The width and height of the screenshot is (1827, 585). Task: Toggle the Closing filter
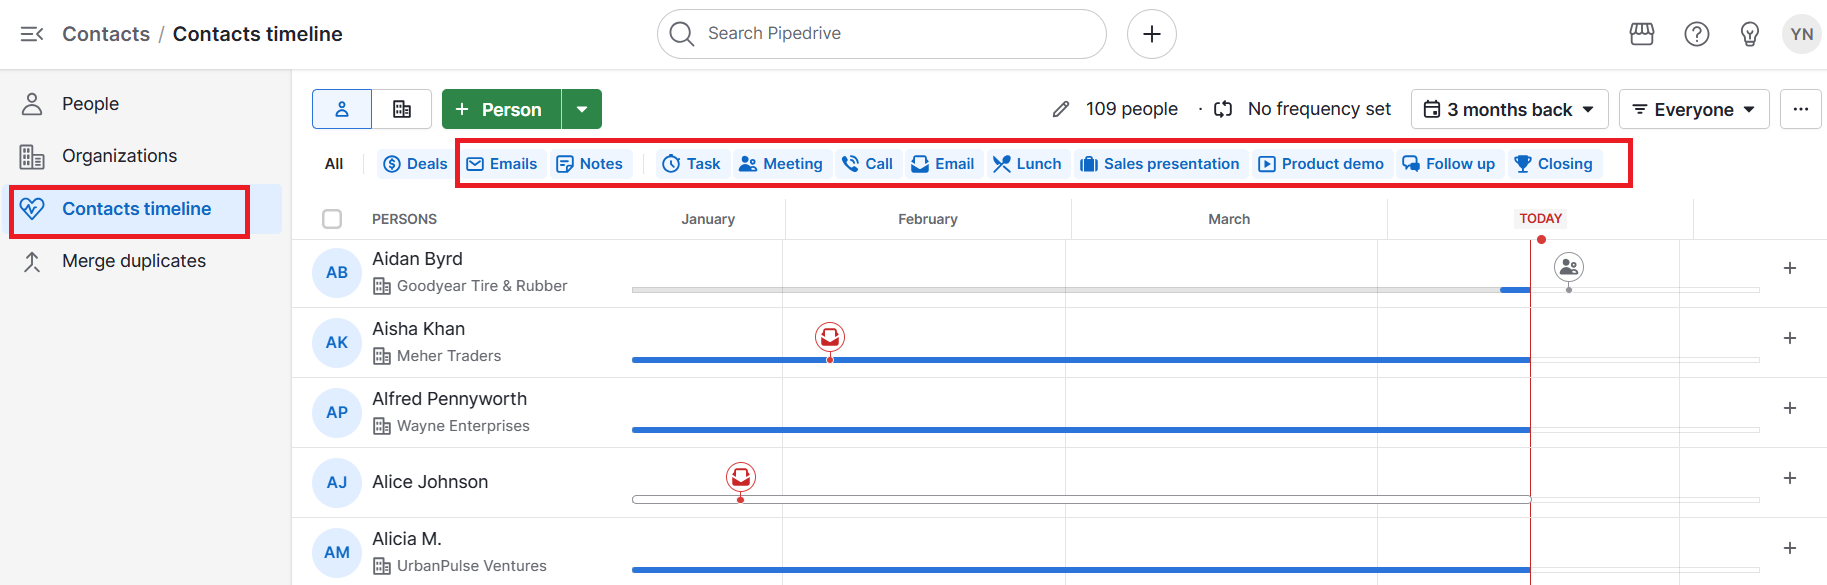[1554, 164]
